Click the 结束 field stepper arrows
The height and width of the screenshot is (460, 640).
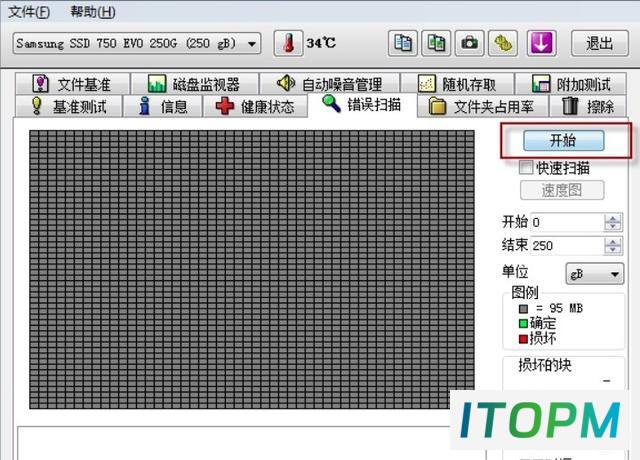coord(612,246)
